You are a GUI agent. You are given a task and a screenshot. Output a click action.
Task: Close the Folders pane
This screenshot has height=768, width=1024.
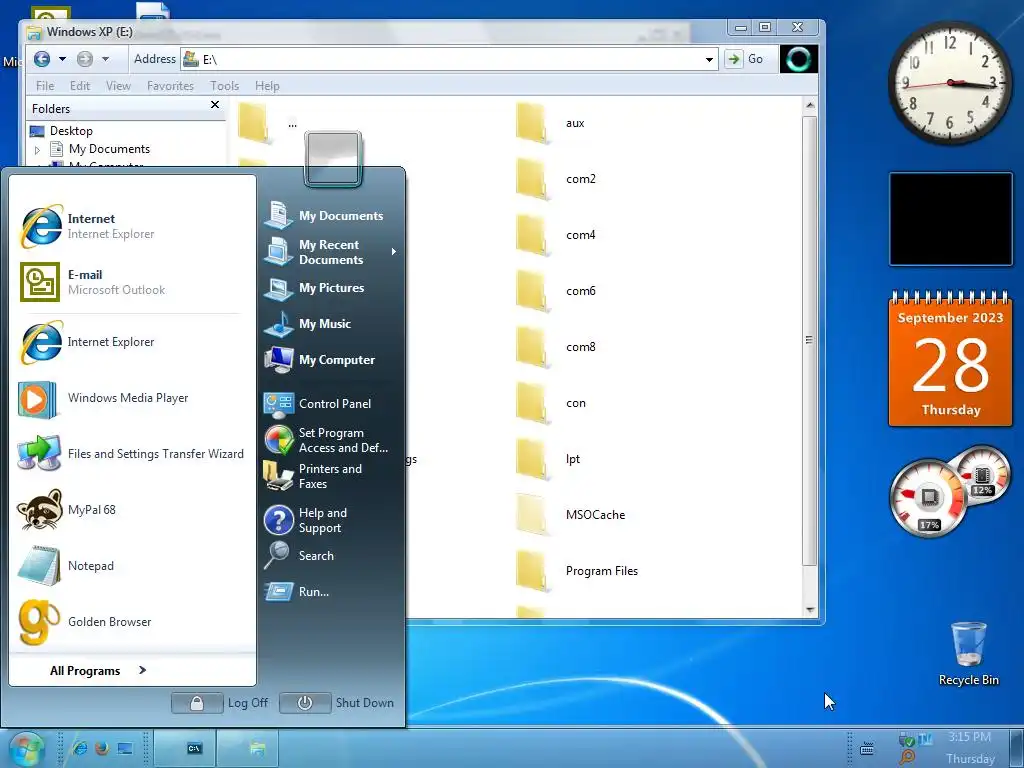215,104
